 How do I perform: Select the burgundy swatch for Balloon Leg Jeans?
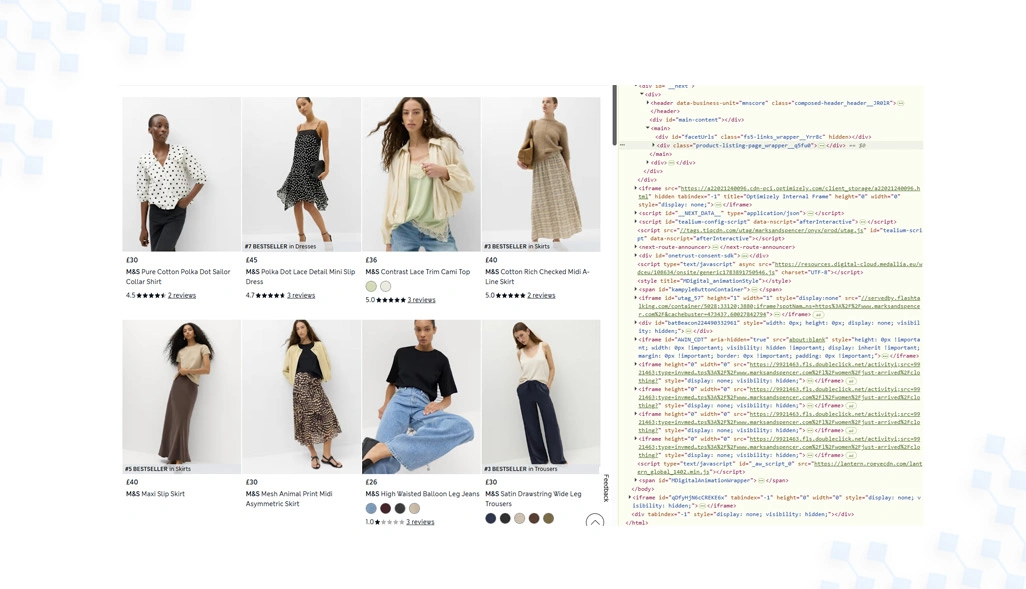(x=385, y=509)
